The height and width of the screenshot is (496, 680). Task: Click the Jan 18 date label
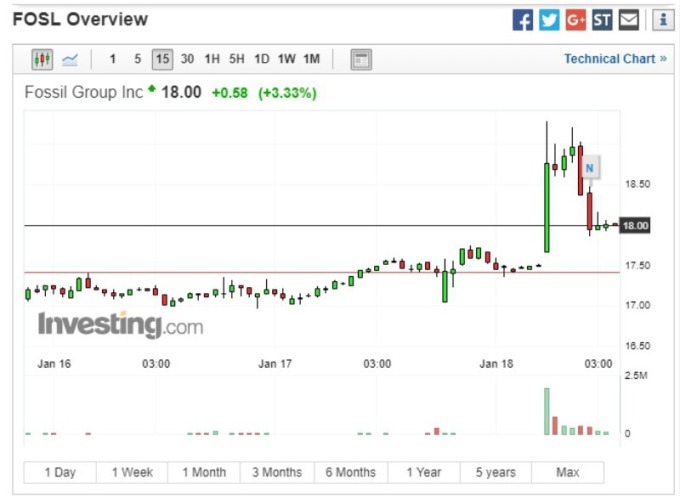click(496, 363)
